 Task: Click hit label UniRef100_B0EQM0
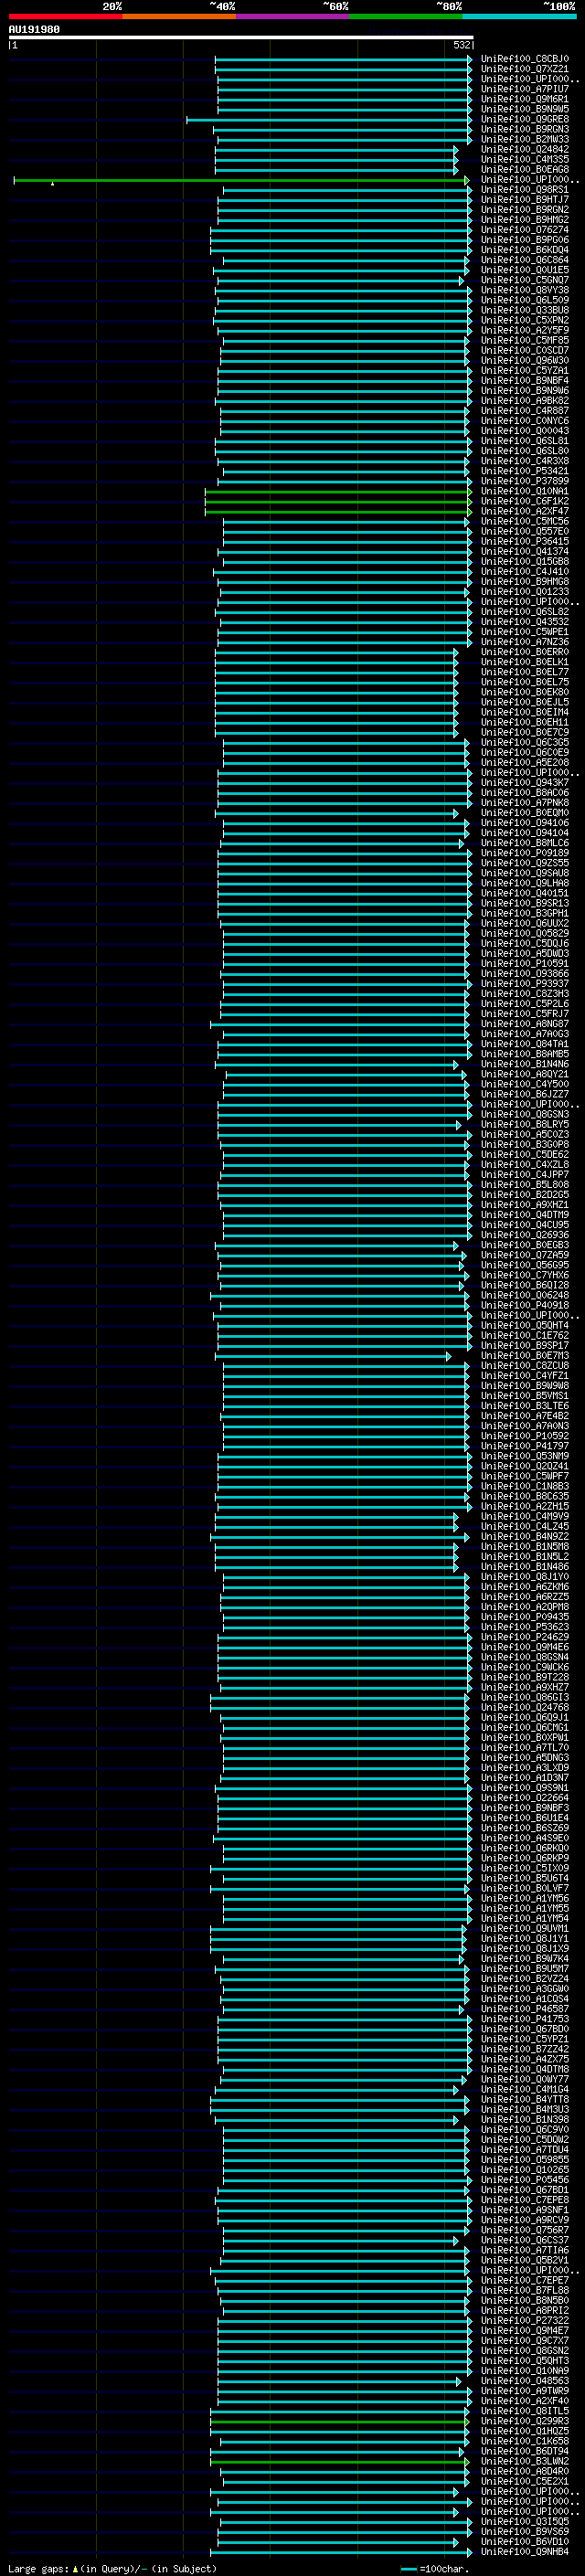[524, 813]
